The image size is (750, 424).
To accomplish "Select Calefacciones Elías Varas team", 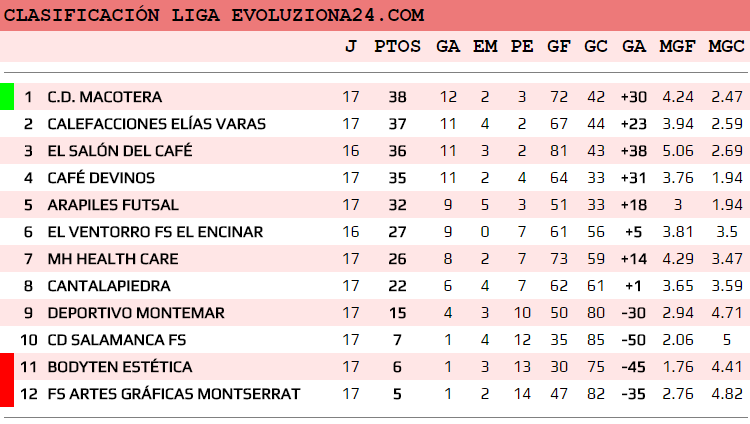I will [156, 124].
